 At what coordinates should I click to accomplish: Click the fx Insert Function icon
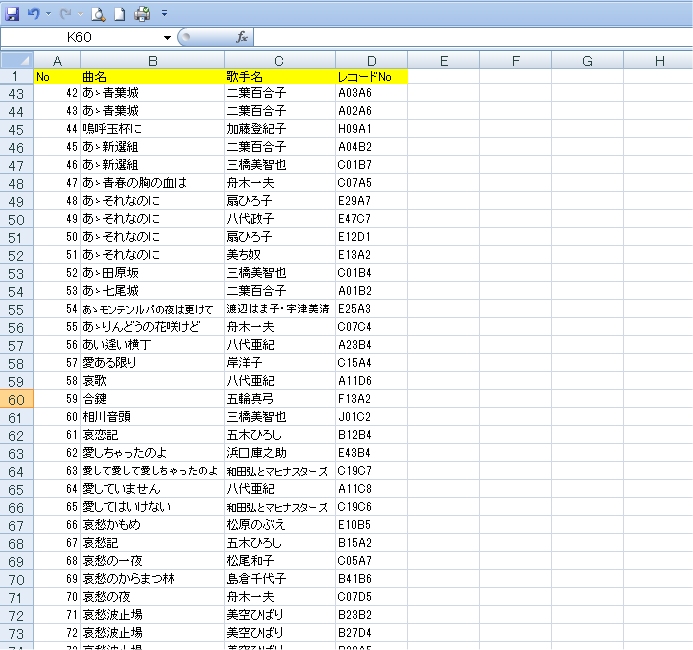(241, 37)
